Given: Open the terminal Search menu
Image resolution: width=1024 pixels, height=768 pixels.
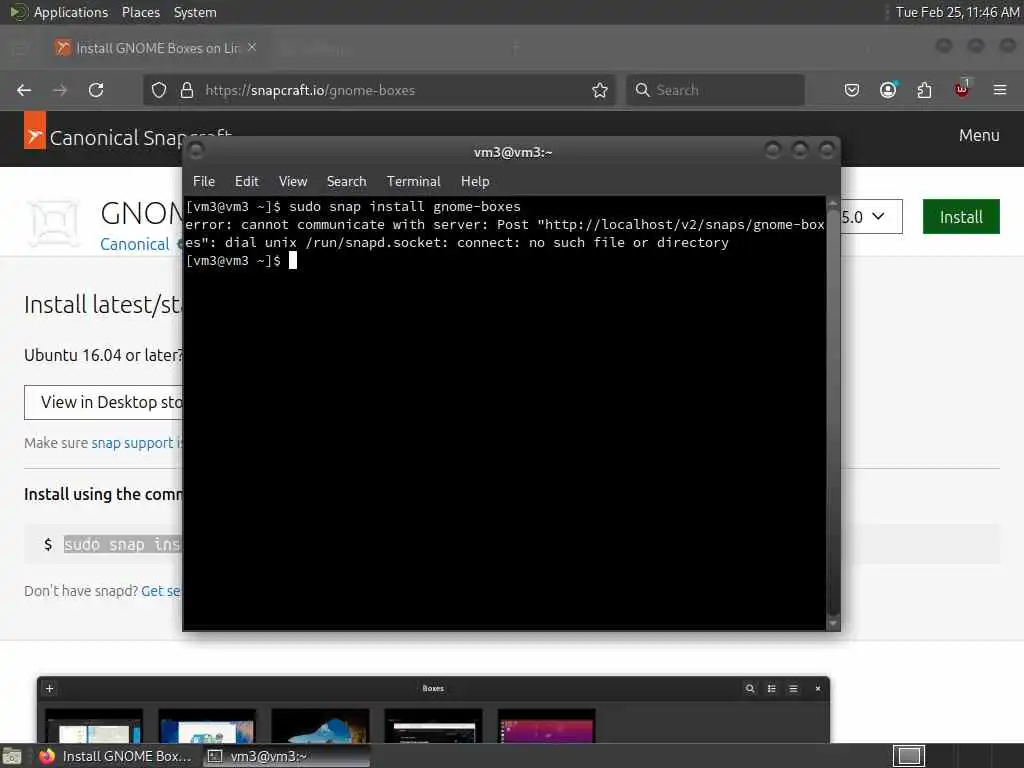Looking at the screenshot, I should [346, 182].
